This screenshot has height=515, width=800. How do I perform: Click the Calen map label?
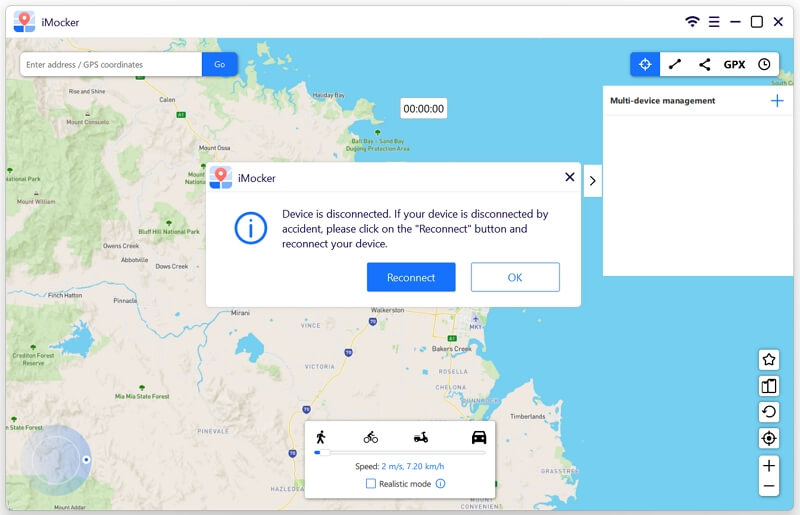167,100
